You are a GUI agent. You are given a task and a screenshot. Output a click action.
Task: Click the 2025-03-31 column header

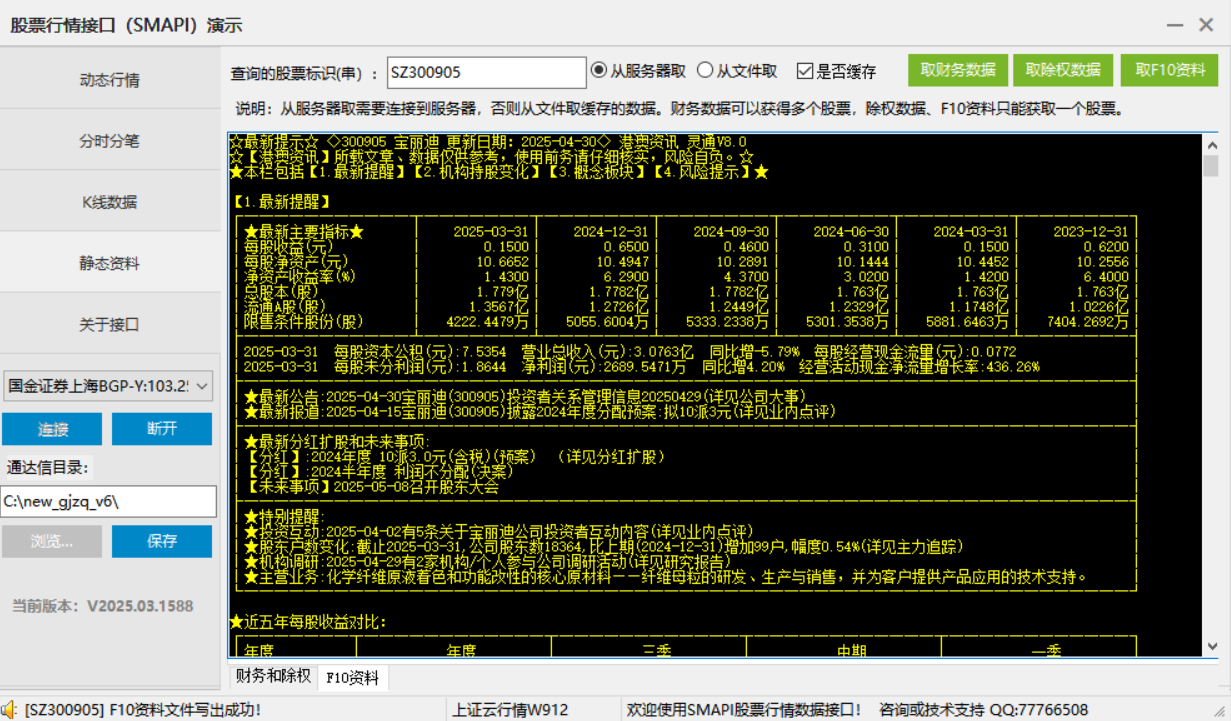[491, 231]
